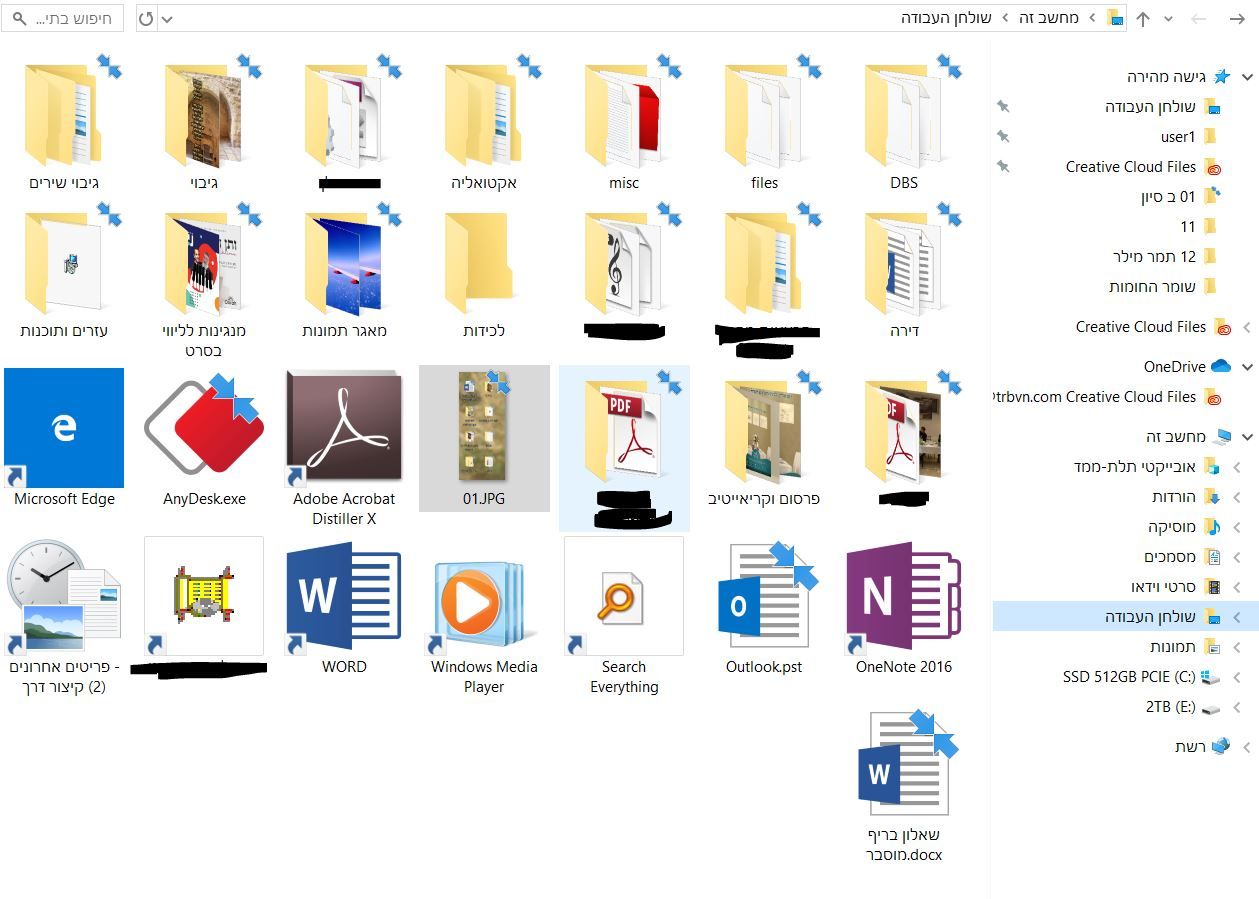Click the recent locations chevron beside navigation arrows
This screenshot has height=899, width=1259.
(x=1169, y=19)
